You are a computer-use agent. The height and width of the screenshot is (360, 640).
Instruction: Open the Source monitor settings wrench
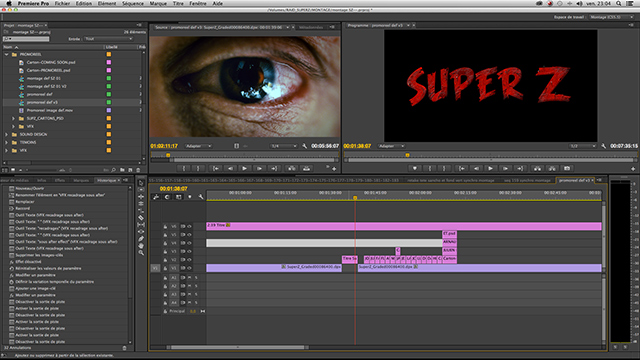pyautogui.click(x=304, y=146)
